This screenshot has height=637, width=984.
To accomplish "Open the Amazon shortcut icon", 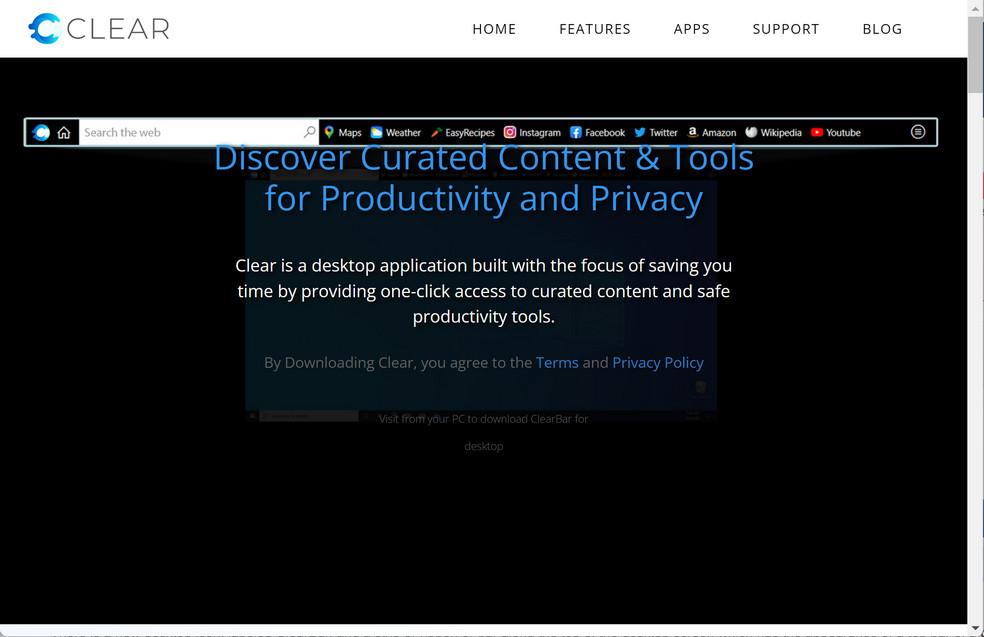I will (693, 132).
